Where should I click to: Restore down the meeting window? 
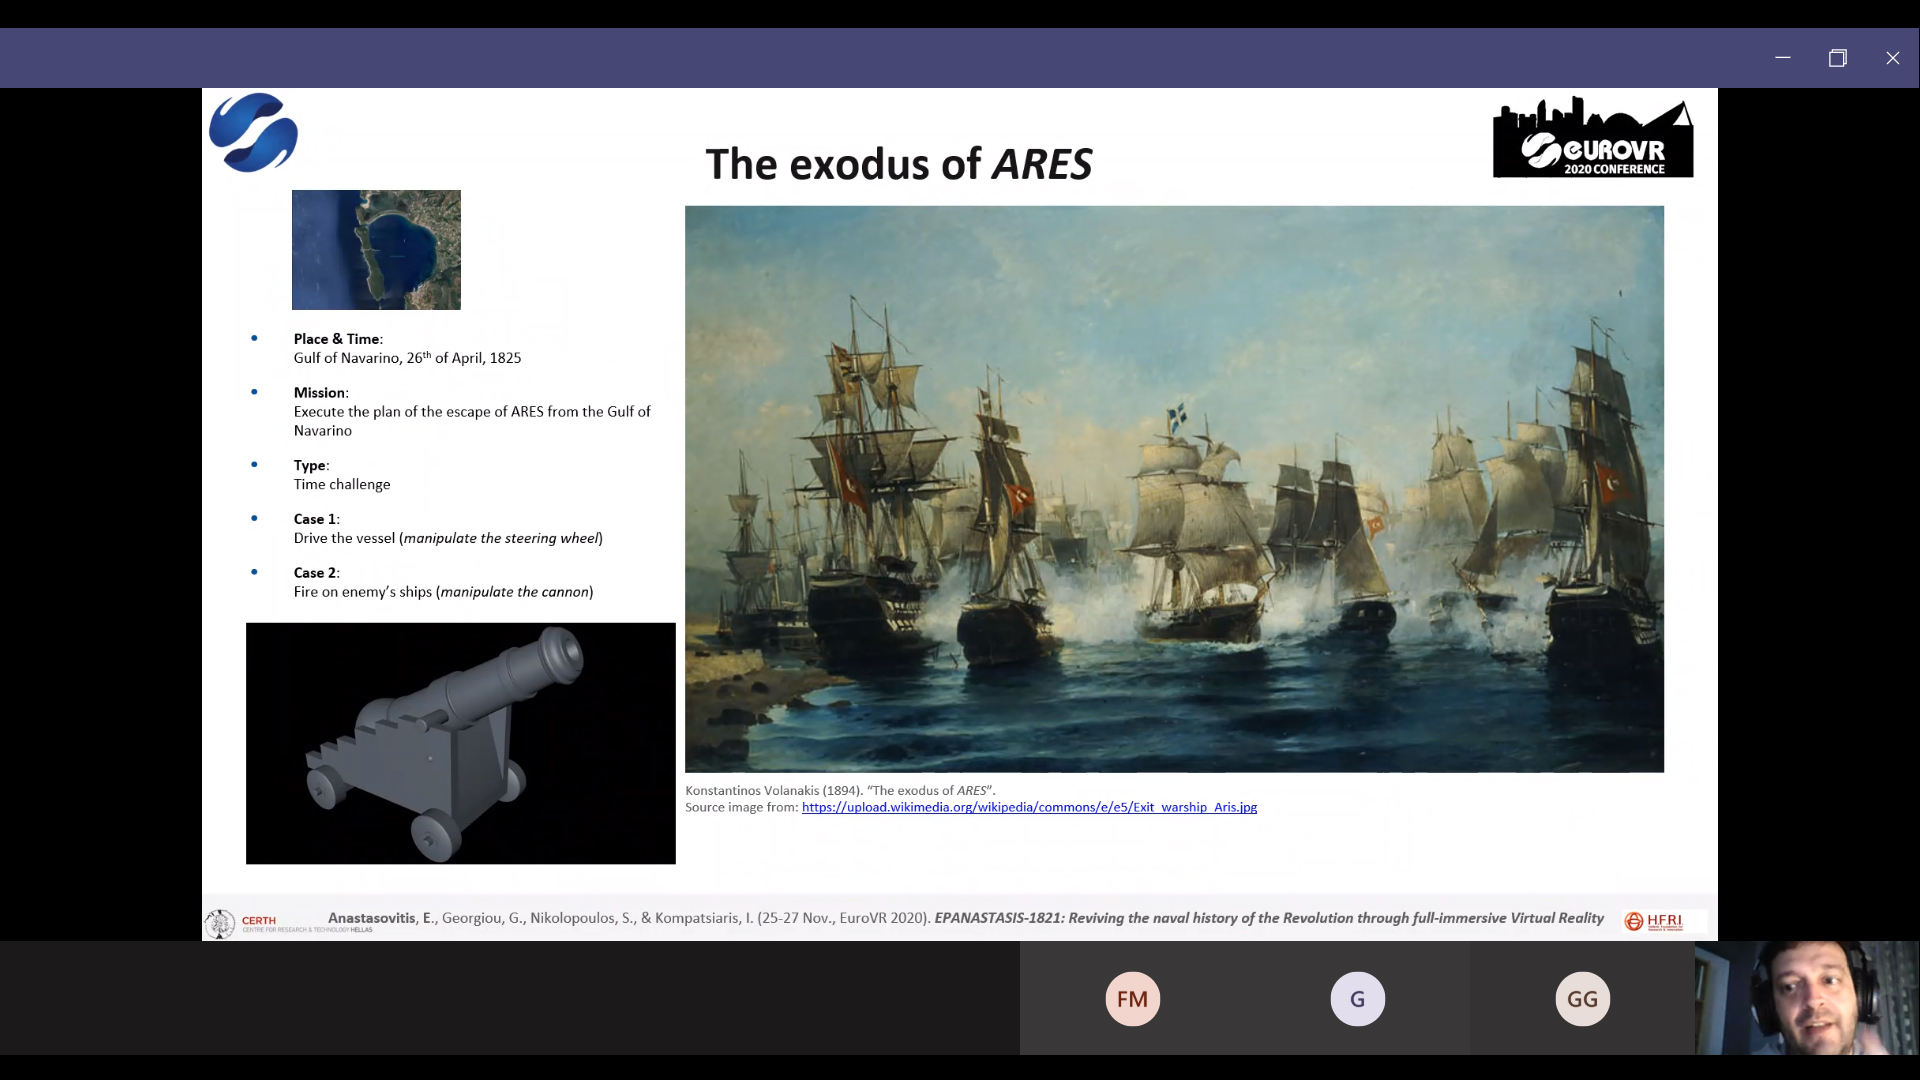[1837, 58]
